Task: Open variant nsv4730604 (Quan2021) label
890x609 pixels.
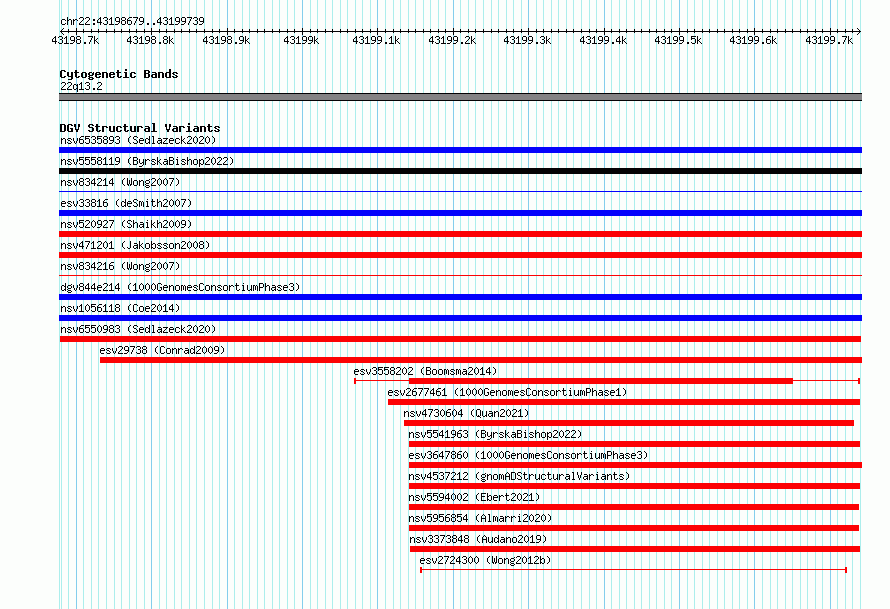Action: click(466, 413)
